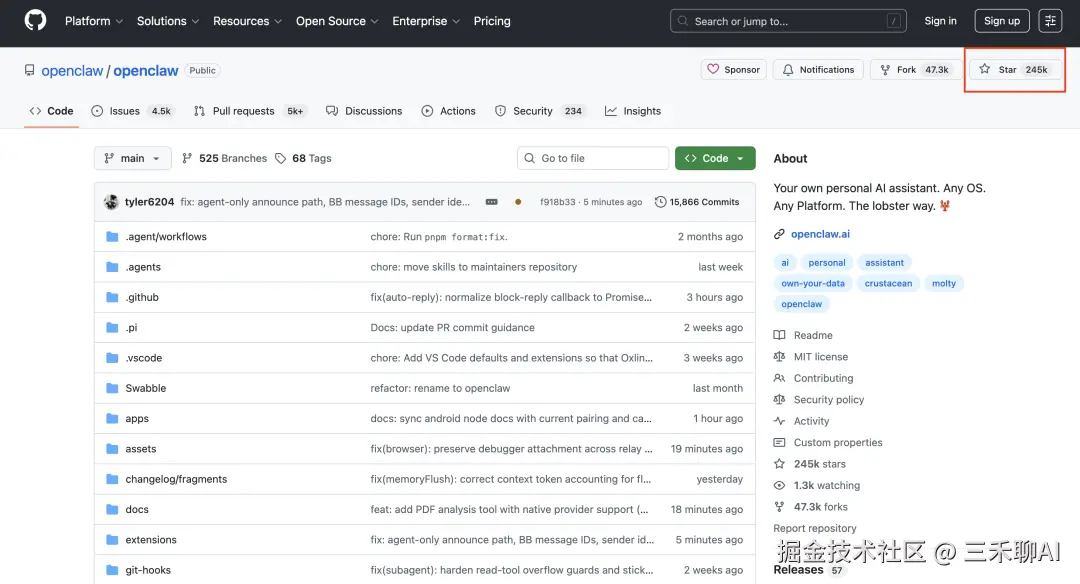View the 525 Branches link
Screen dimensions: 1080x584
(x=225, y=158)
